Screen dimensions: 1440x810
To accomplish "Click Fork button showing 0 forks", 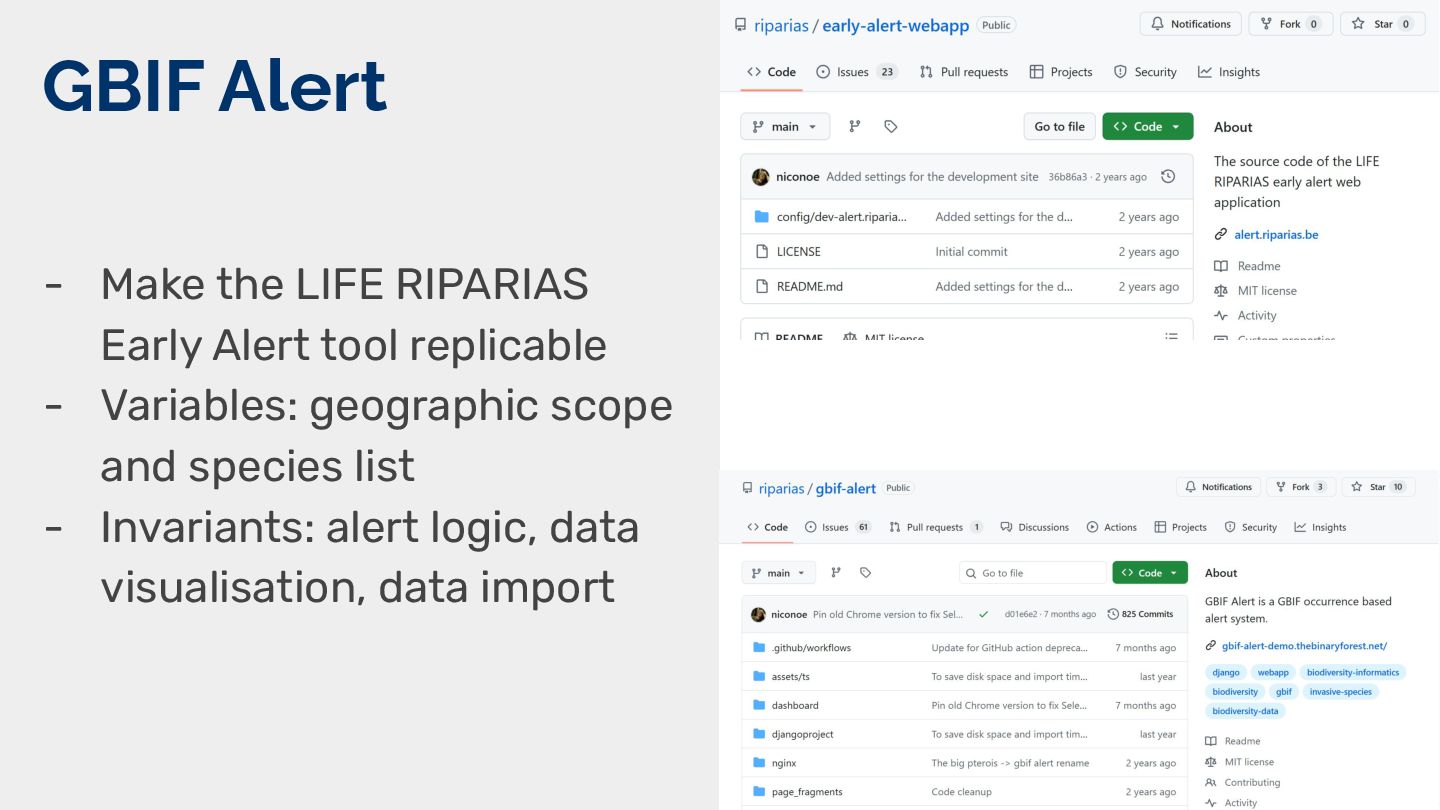I will [1291, 24].
